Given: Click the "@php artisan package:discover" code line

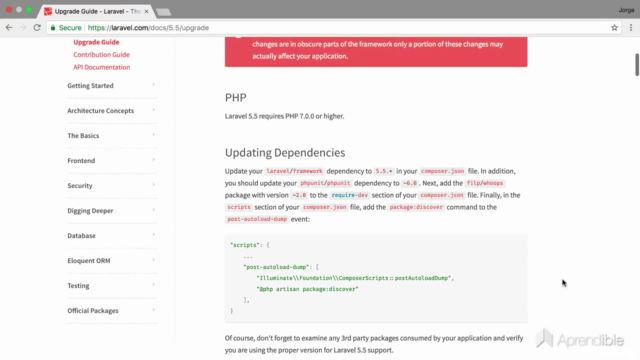Looking at the screenshot, I should click(307, 289).
